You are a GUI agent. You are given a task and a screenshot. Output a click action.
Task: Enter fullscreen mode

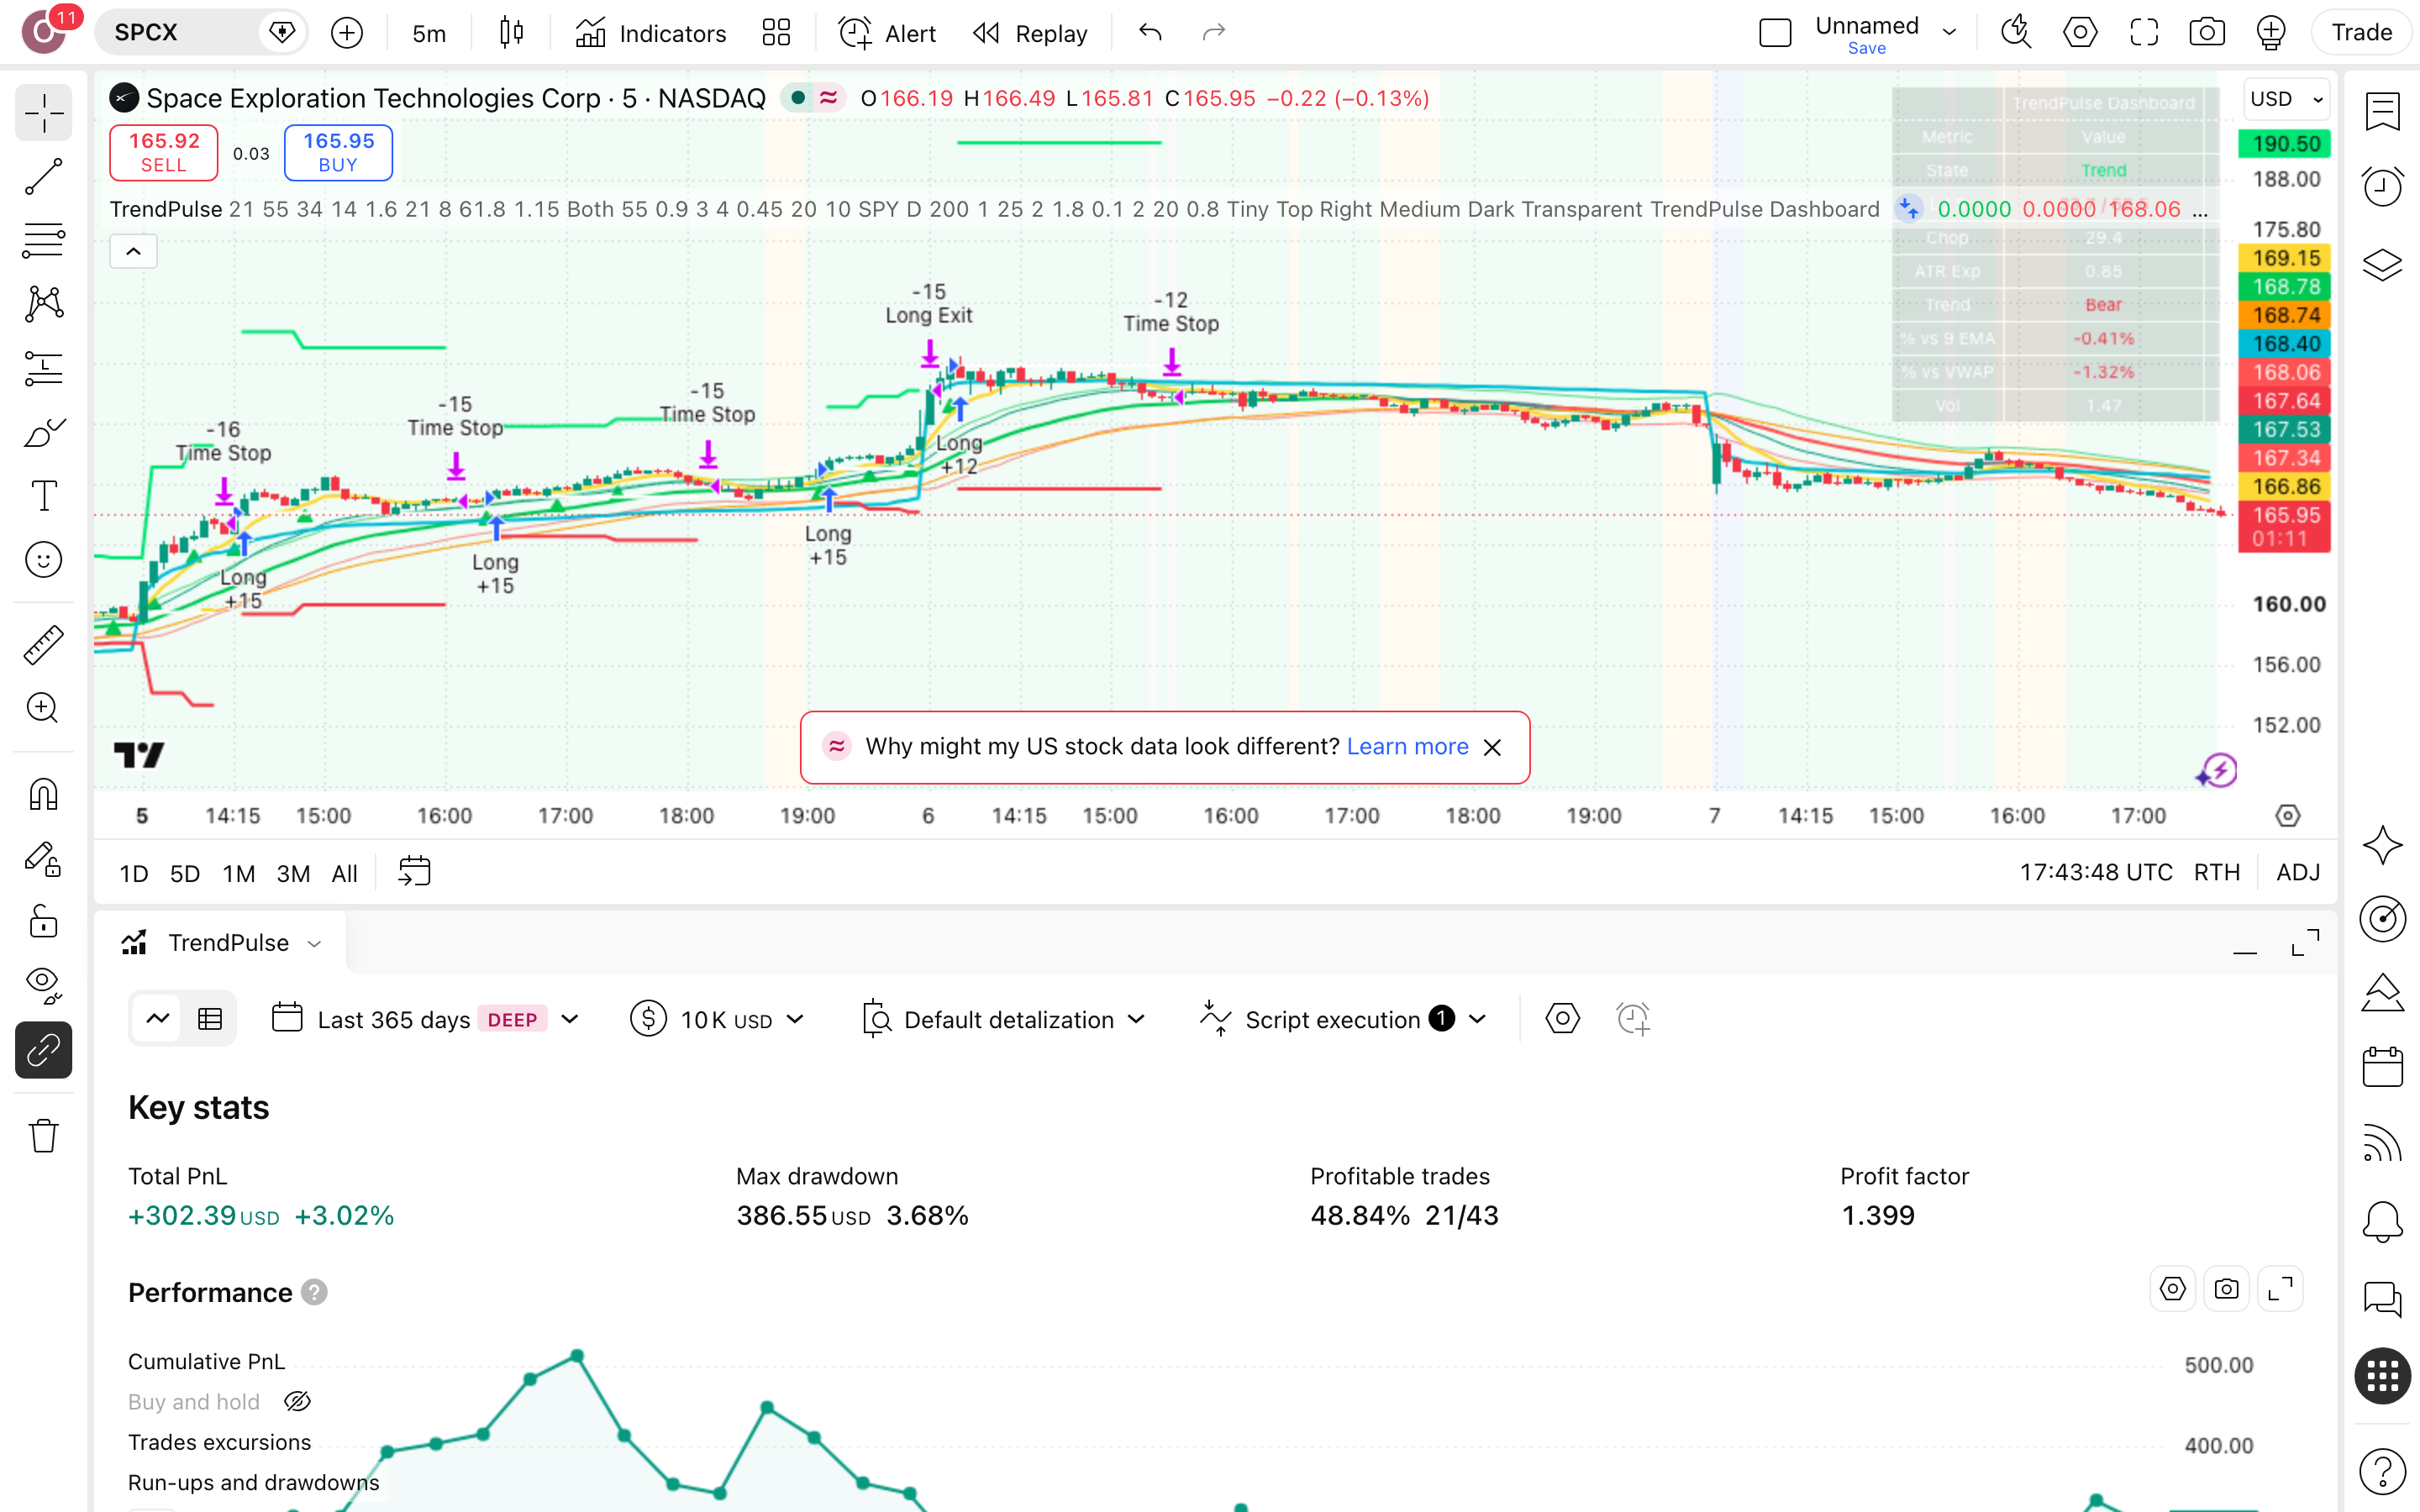pyautogui.click(x=2144, y=33)
